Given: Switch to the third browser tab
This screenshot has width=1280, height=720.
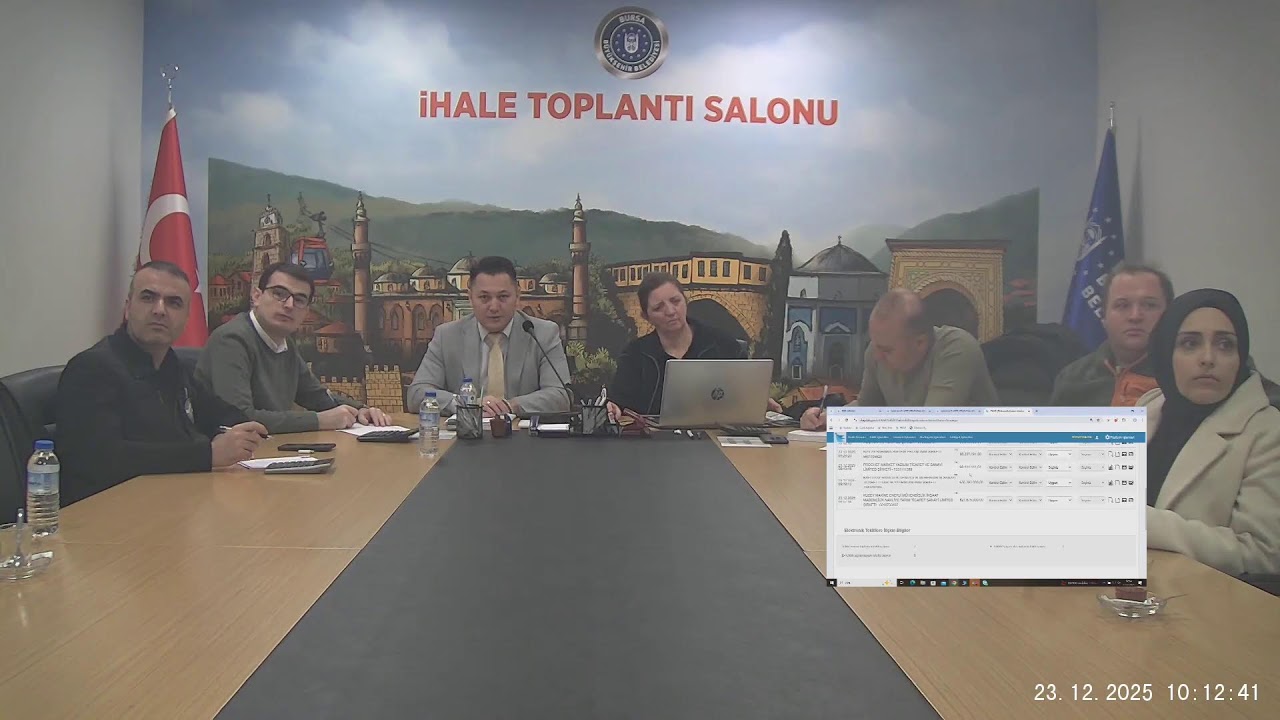Looking at the screenshot, I should click(x=958, y=411).
